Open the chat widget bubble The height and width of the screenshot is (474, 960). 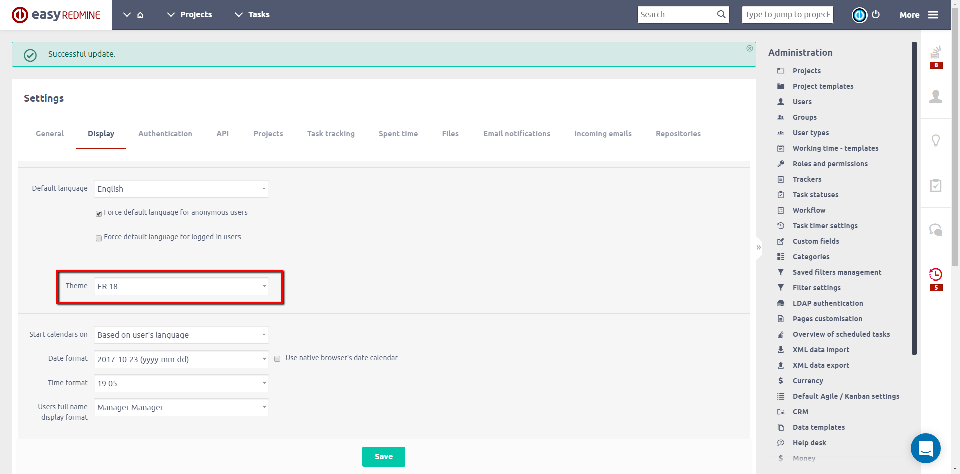(926, 447)
